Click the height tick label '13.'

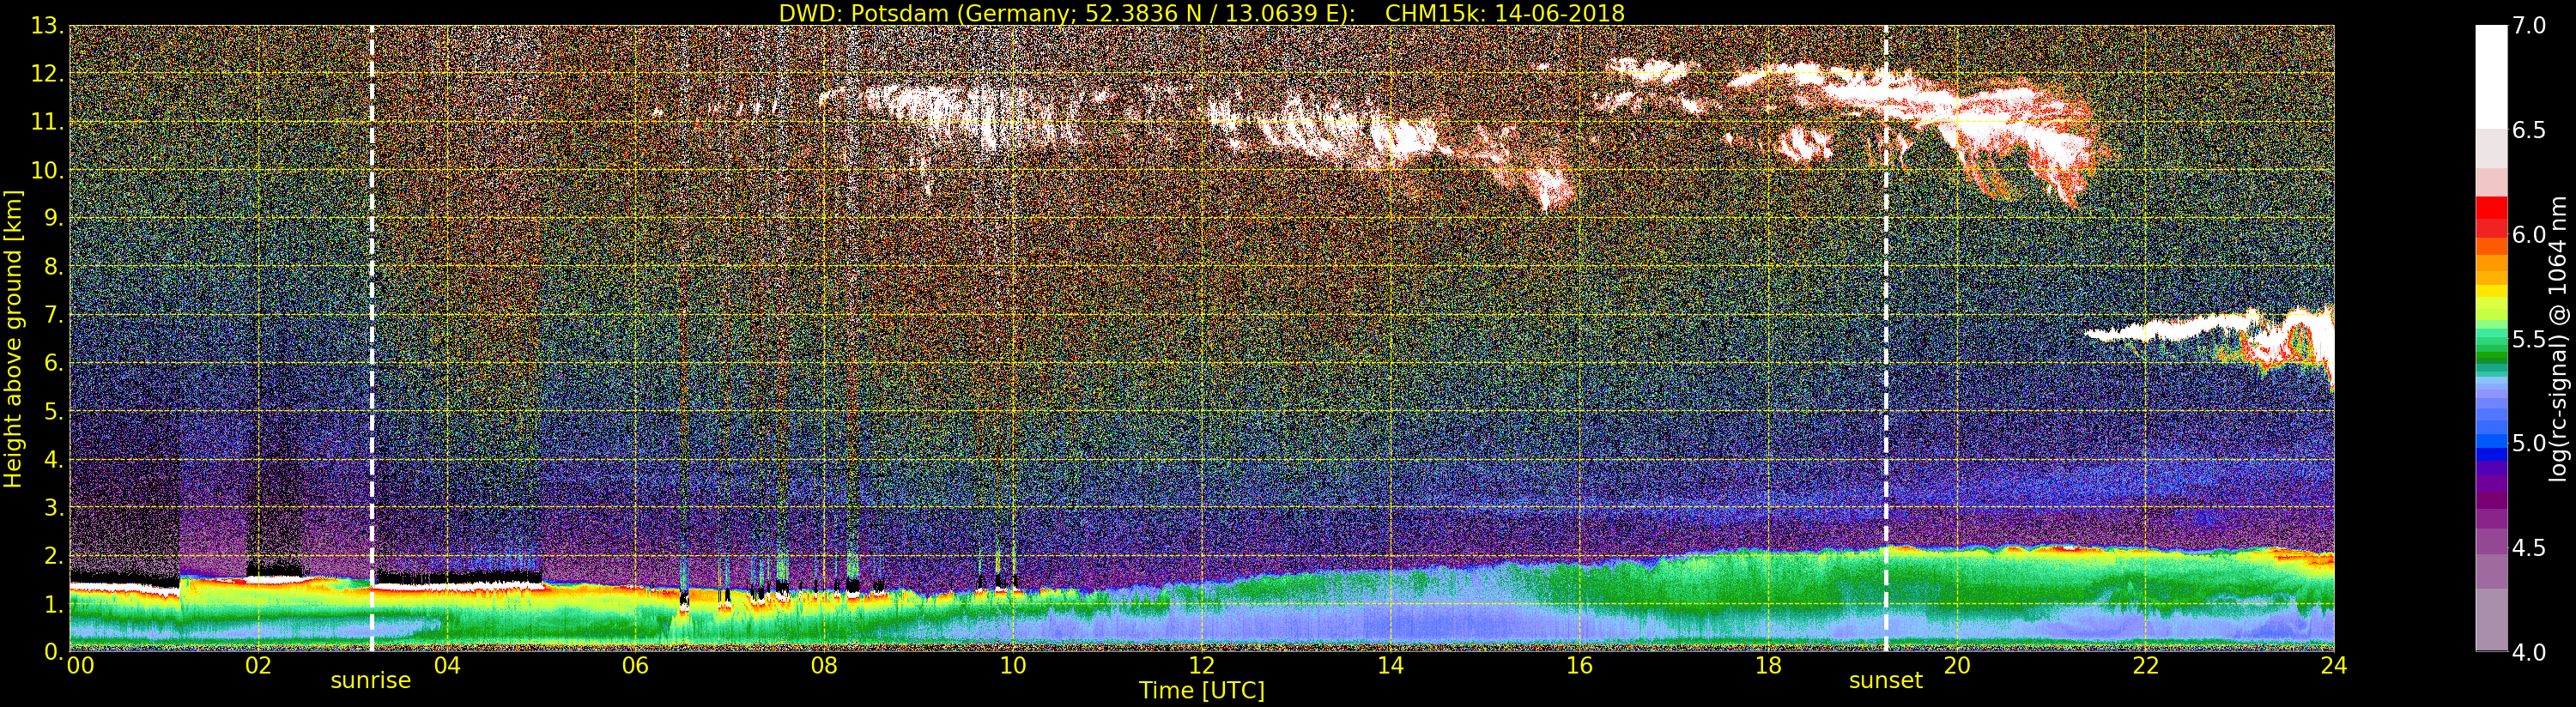tap(46, 26)
